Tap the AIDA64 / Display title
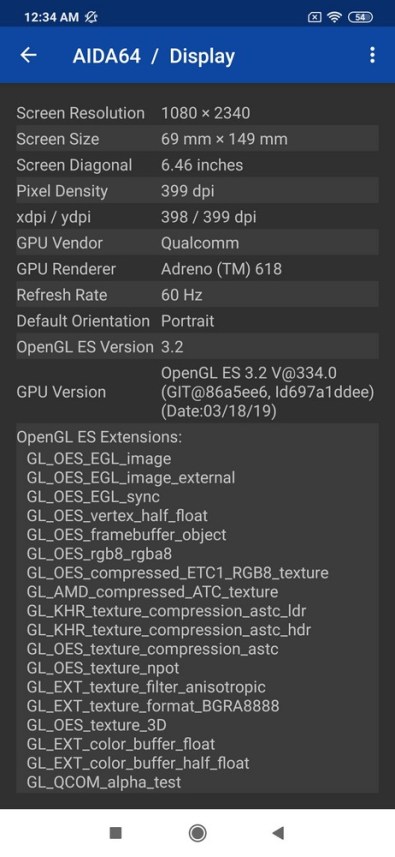The width and height of the screenshot is (395, 857). [x=154, y=56]
